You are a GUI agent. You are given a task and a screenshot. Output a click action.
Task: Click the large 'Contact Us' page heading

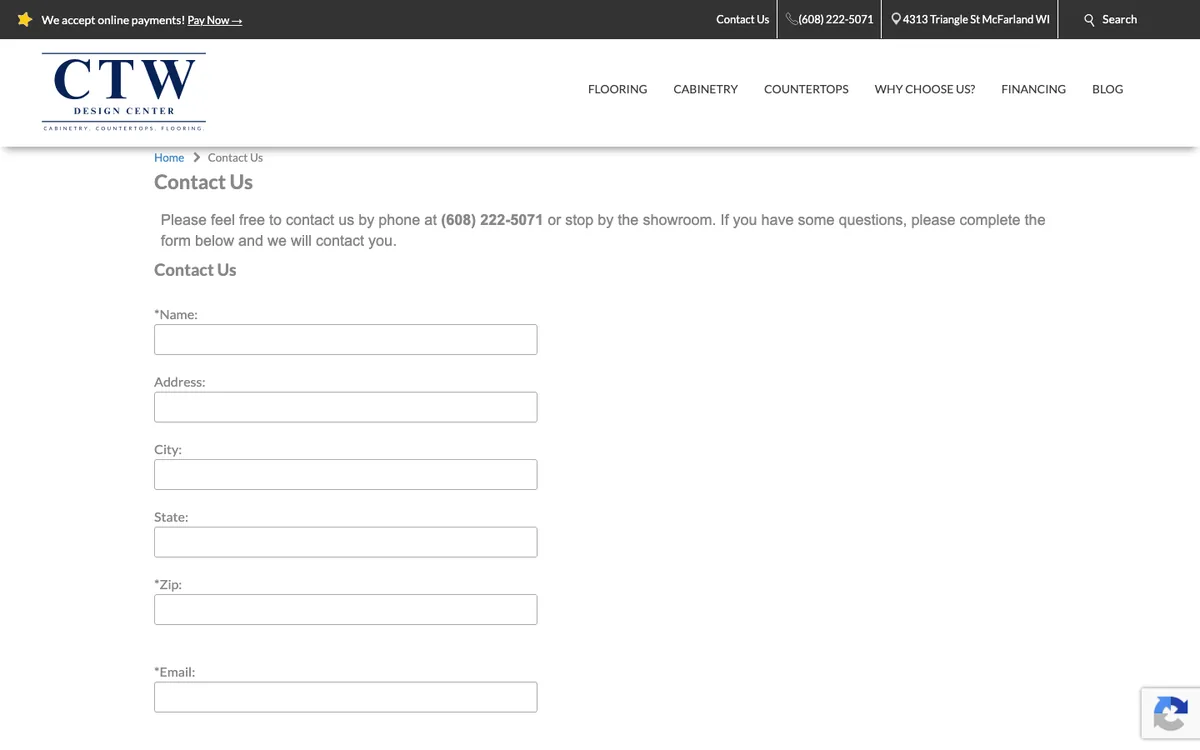click(x=204, y=182)
